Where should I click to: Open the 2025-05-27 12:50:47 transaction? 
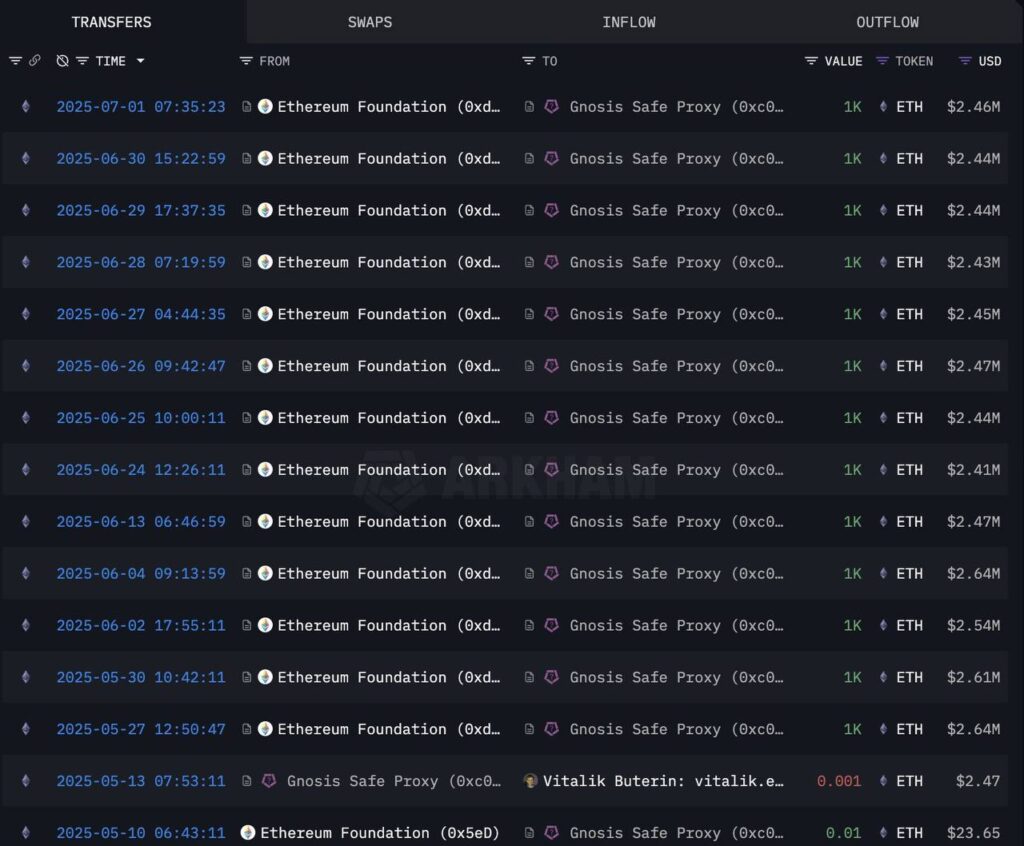click(x=141, y=729)
